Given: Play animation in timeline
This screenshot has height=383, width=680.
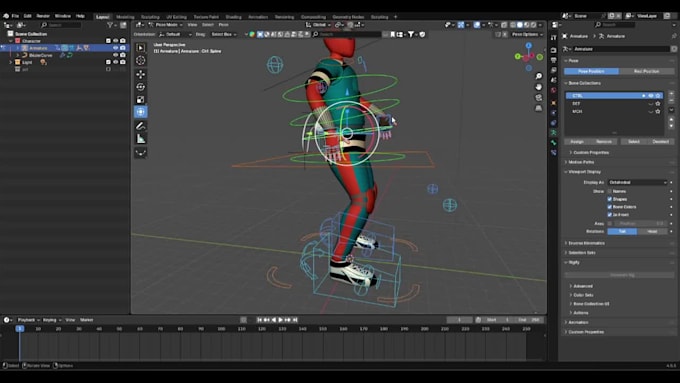Looking at the screenshot, I should click(281, 320).
